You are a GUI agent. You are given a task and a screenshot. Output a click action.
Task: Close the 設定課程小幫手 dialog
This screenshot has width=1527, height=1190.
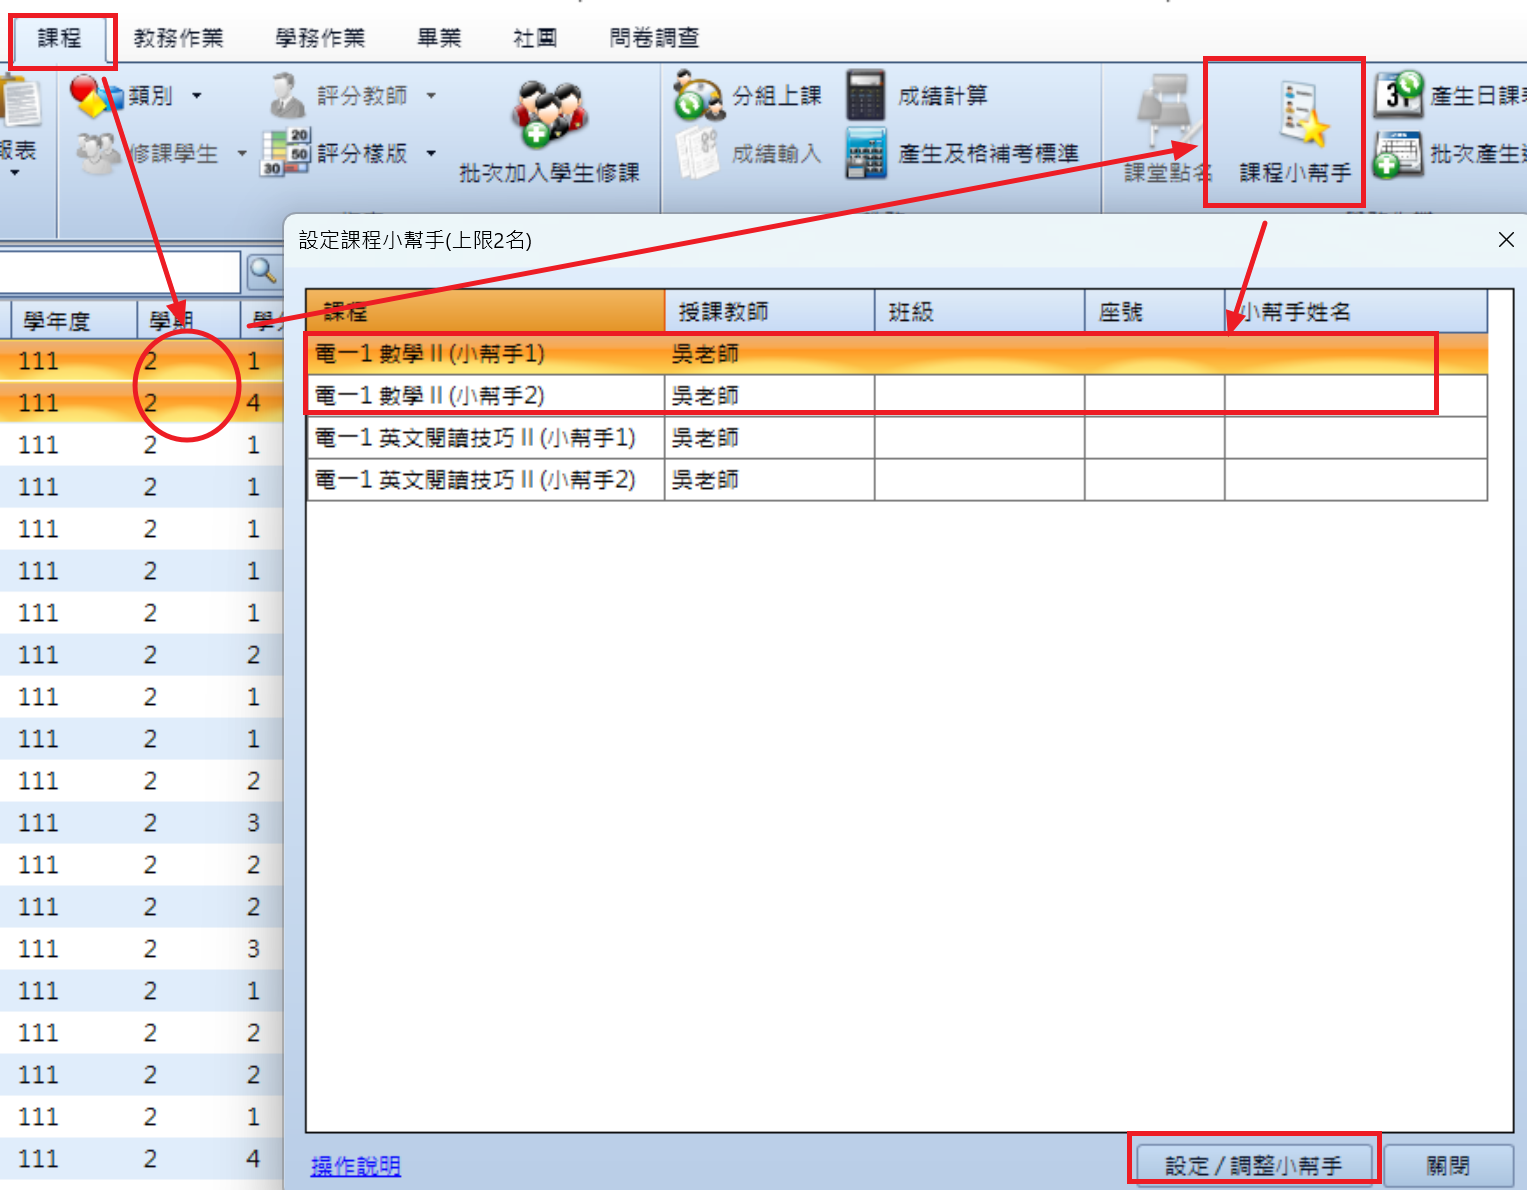pos(1506,240)
